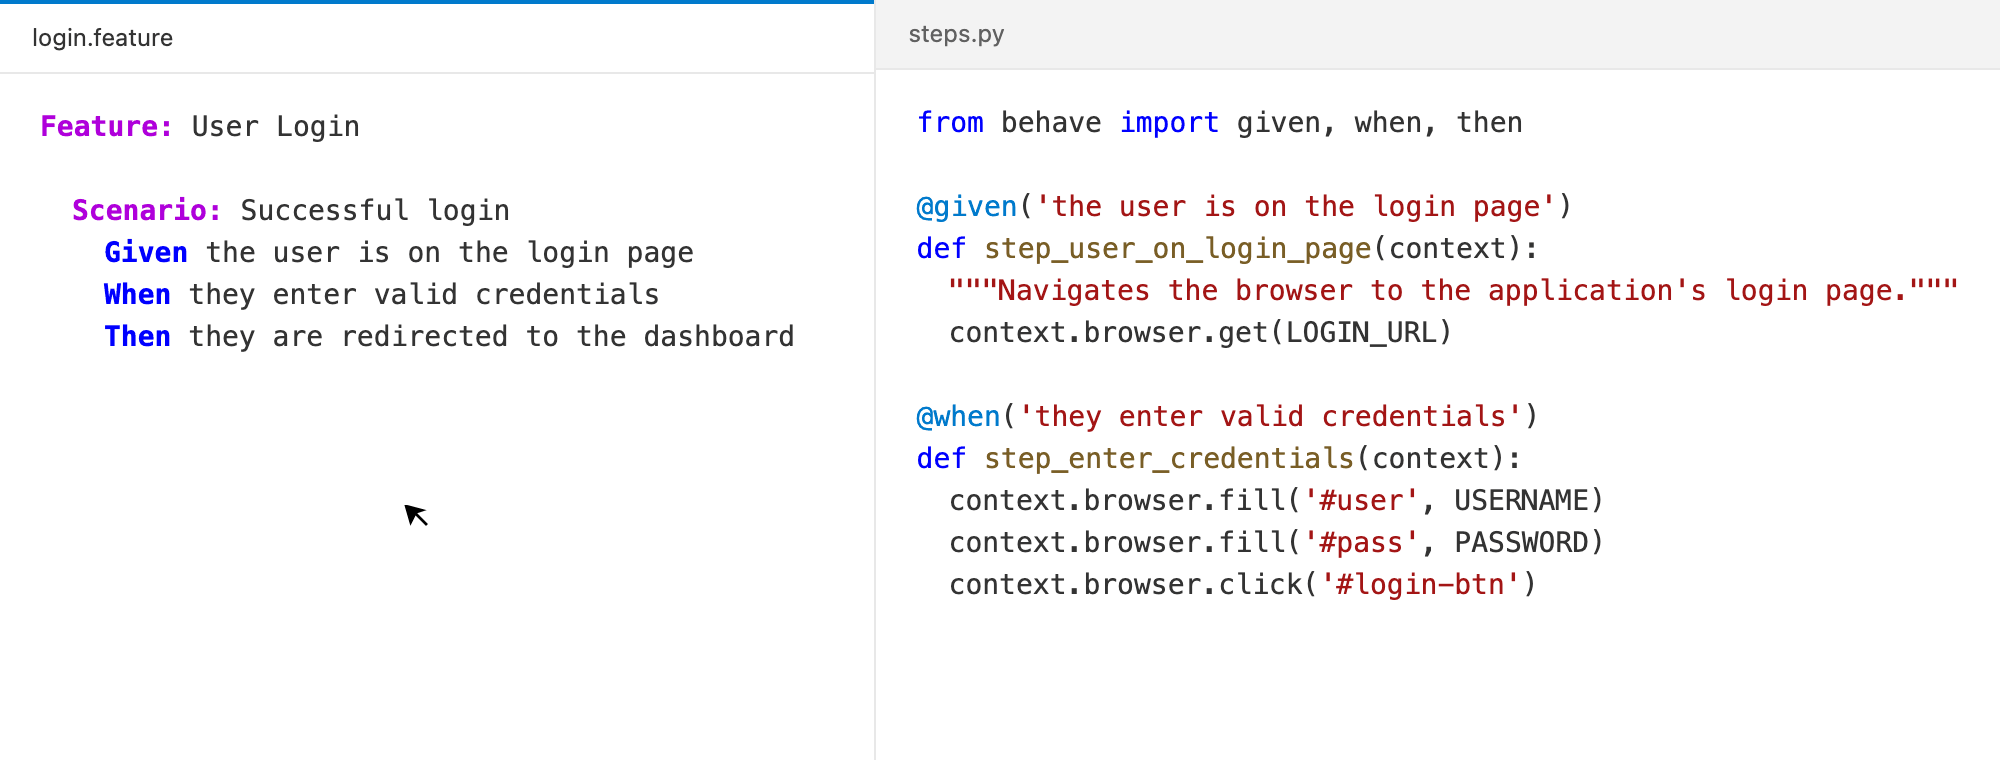
Task: Click the 'Navigates the browser' docstring
Action: pos(1453,290)
